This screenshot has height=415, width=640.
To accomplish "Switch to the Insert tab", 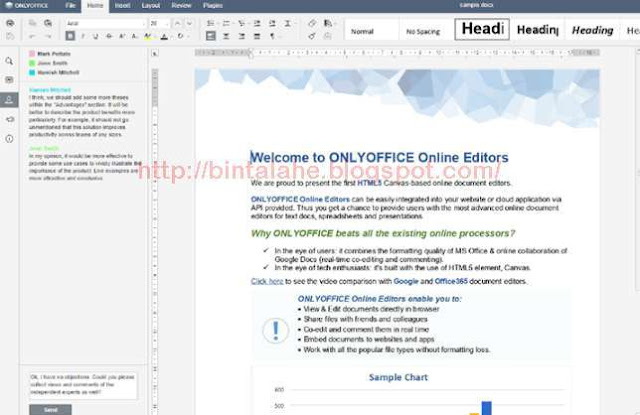I will pyautogui.click(x=122, y=5).
